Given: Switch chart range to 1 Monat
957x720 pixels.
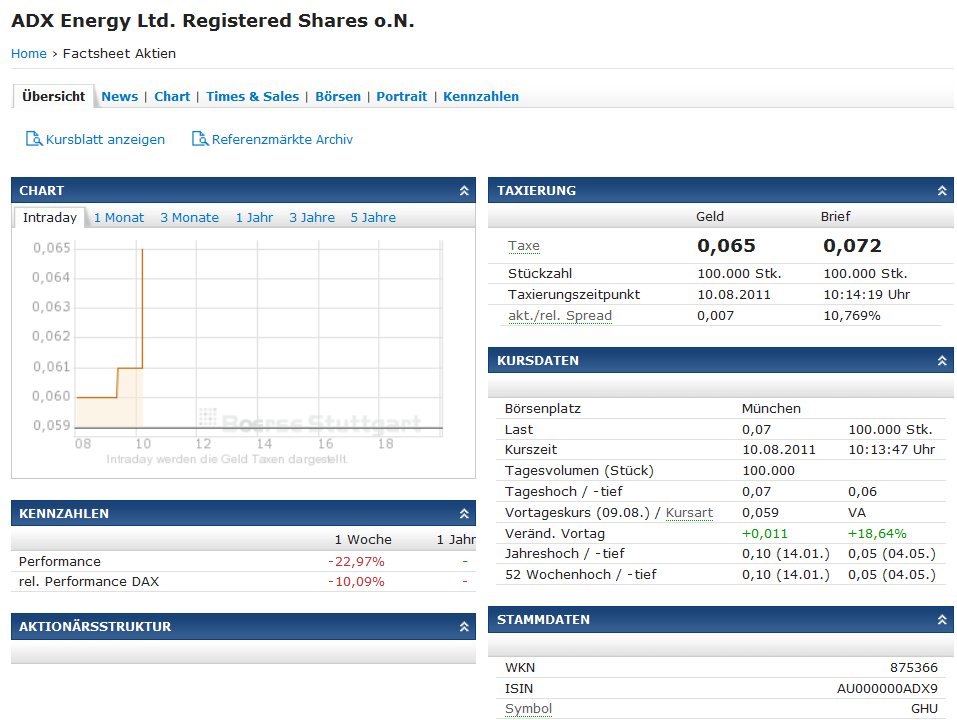Looking at the screenshot, I should [119, 217].
